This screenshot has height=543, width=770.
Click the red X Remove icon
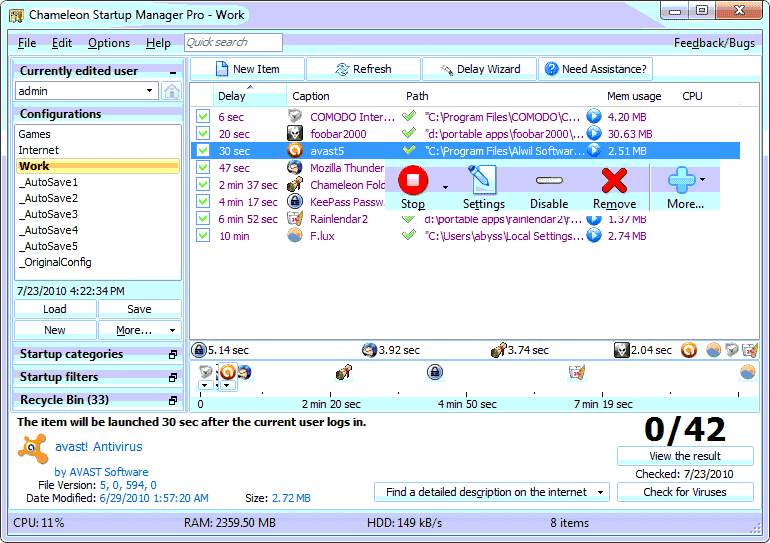(x=614, y=180)
